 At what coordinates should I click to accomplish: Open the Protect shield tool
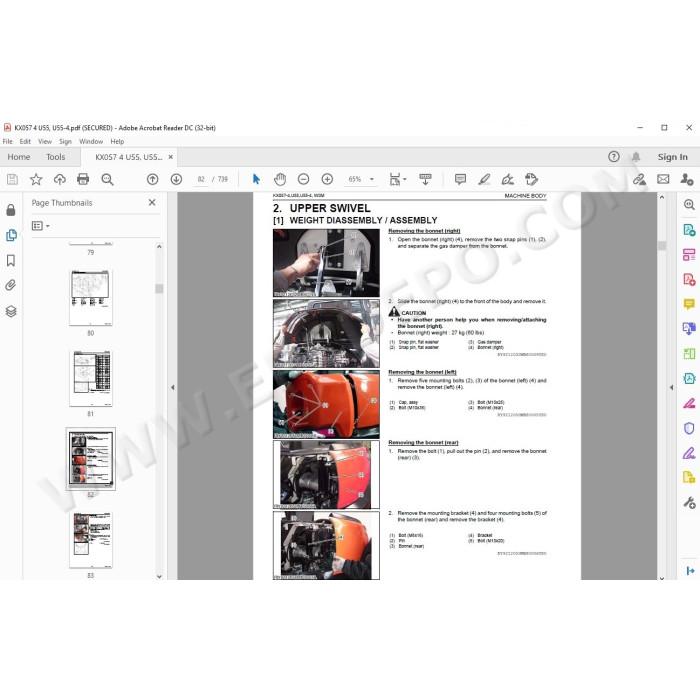pyautogui.click(x=689, y=428)
